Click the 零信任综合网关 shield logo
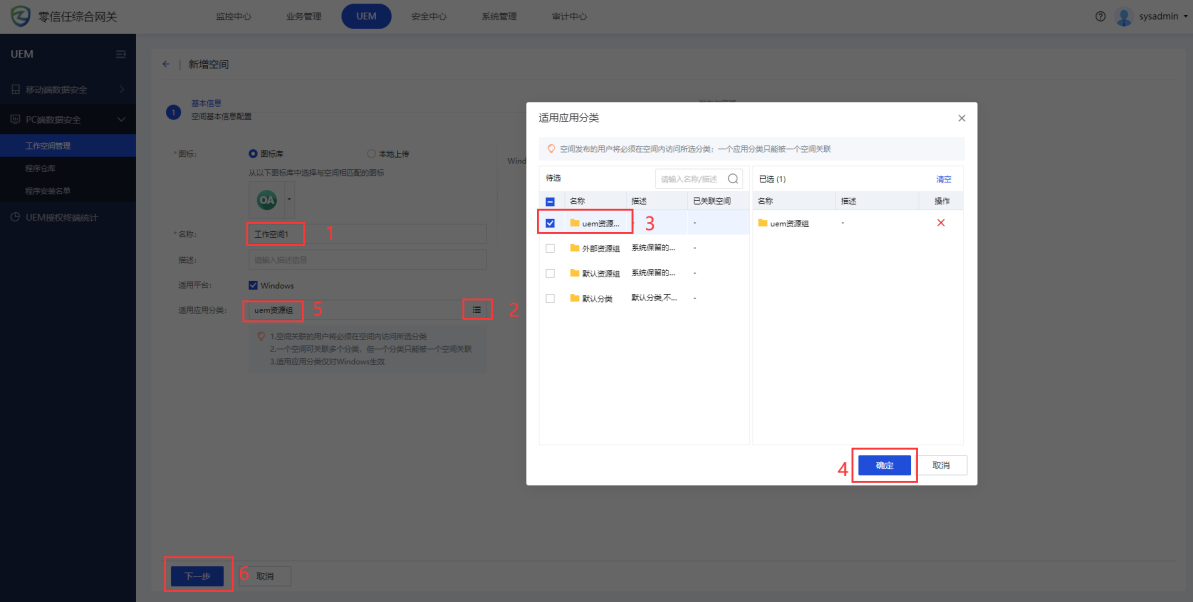1193x602 pixels. point(20,17)
